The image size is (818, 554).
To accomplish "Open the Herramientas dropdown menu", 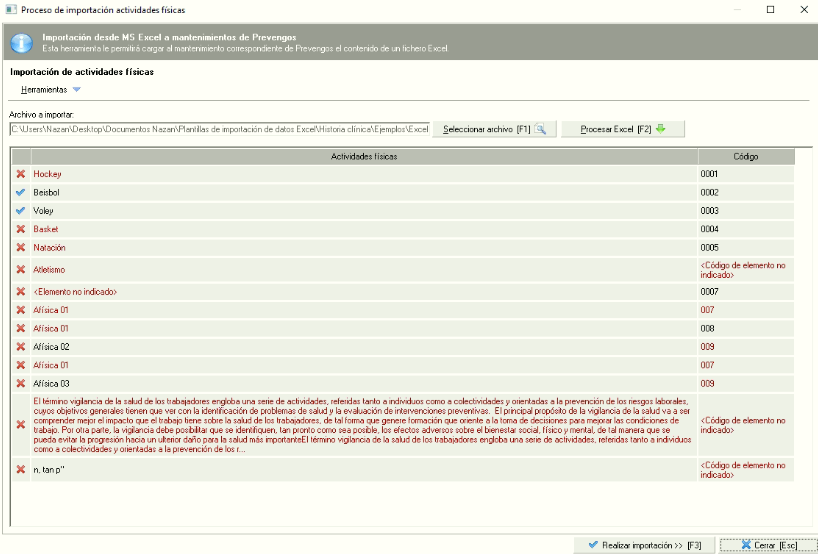I will tap(50, 90).
